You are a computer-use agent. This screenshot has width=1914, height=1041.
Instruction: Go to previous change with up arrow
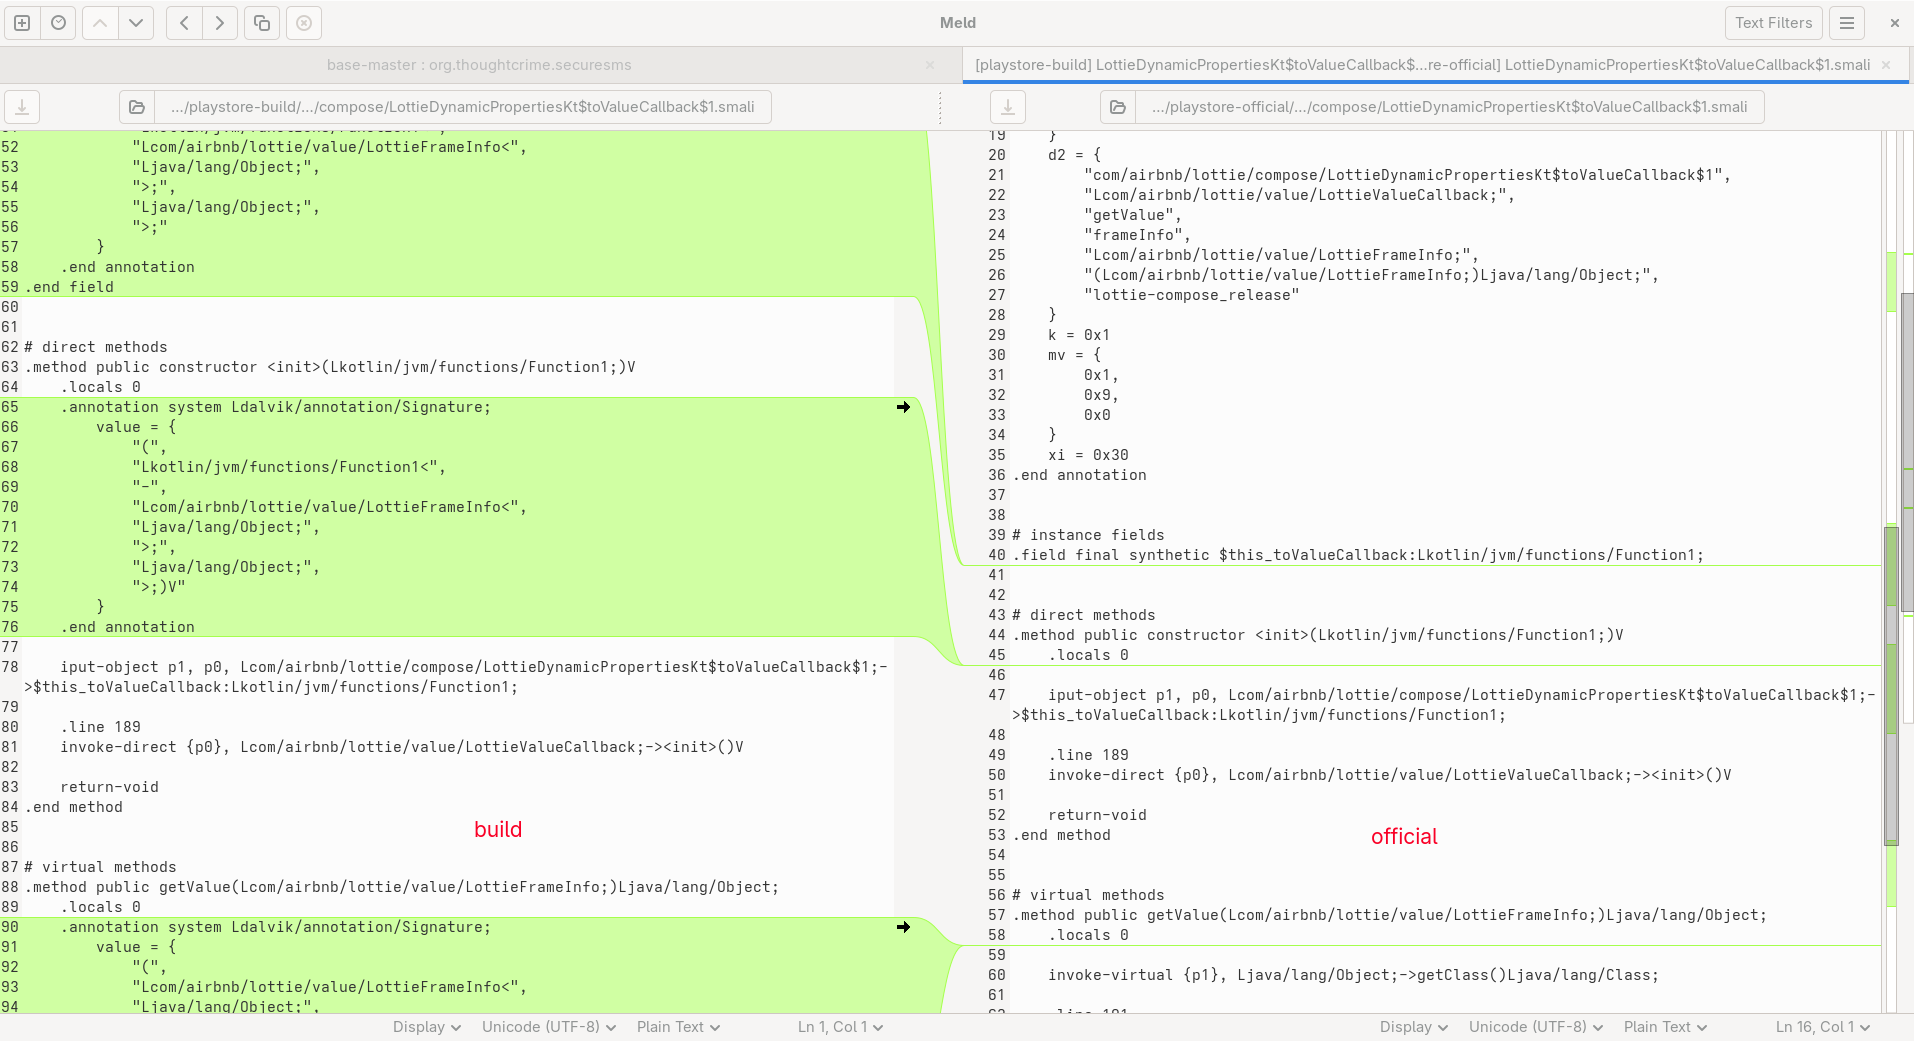pos(100,23)
